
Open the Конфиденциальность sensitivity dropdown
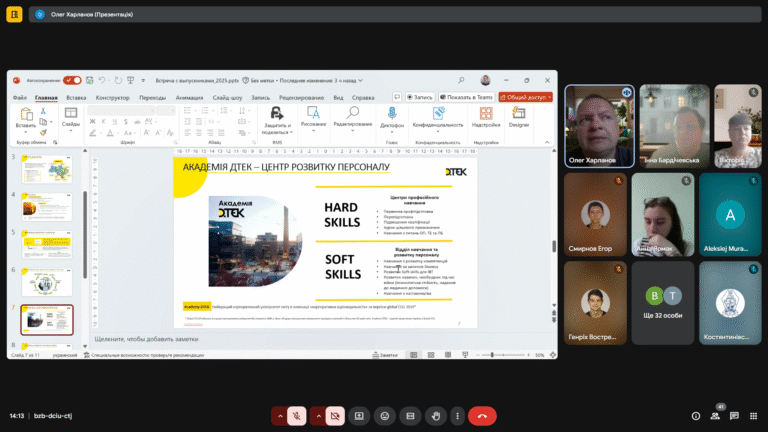pos(438,119)
